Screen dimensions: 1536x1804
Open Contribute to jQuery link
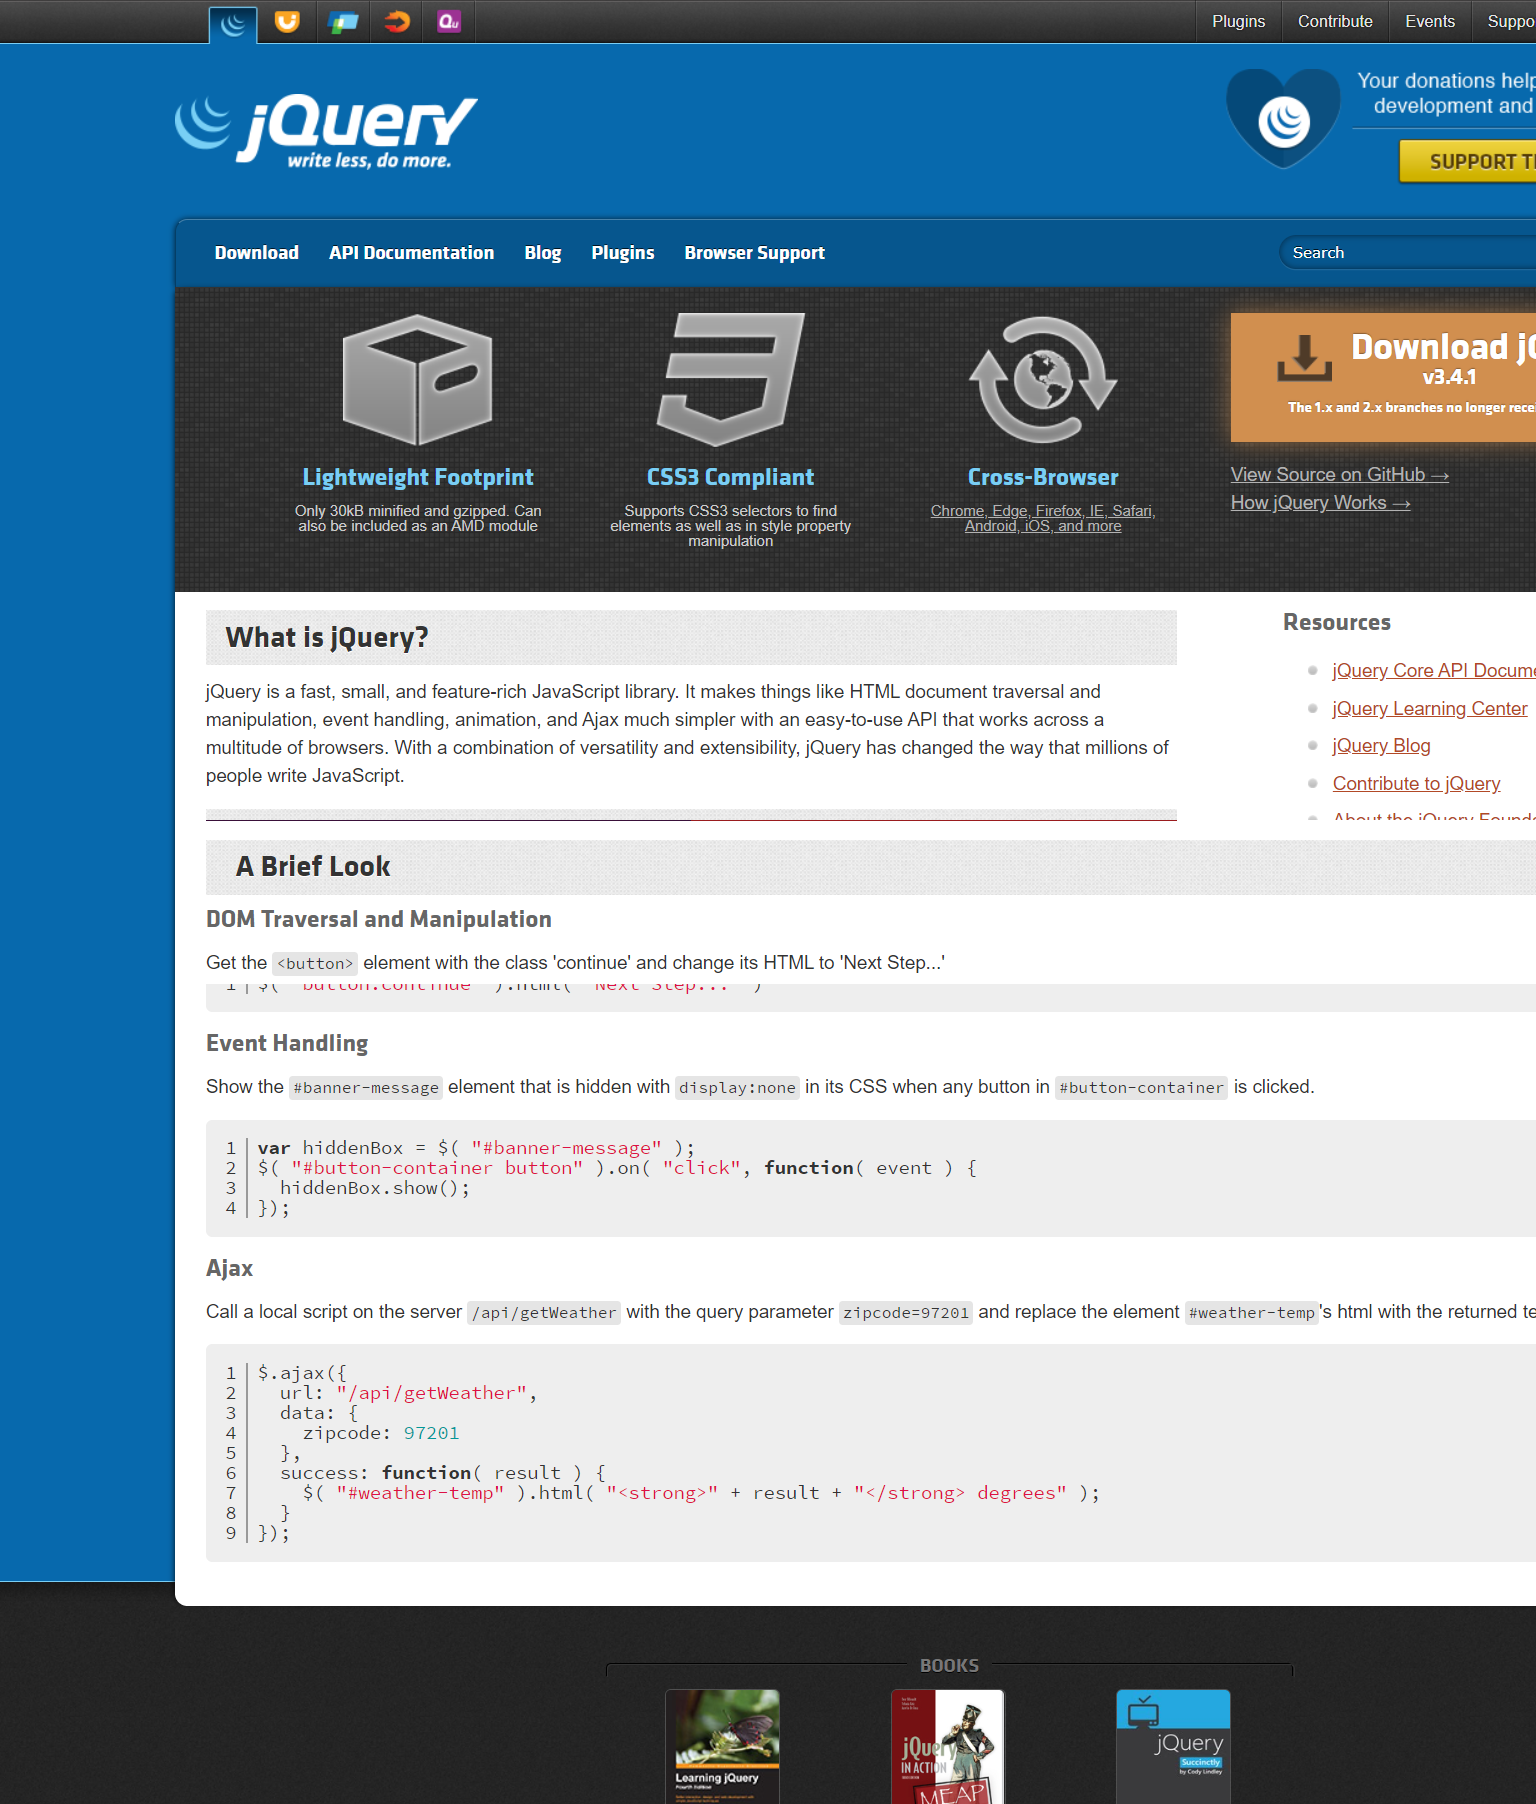1417,784
